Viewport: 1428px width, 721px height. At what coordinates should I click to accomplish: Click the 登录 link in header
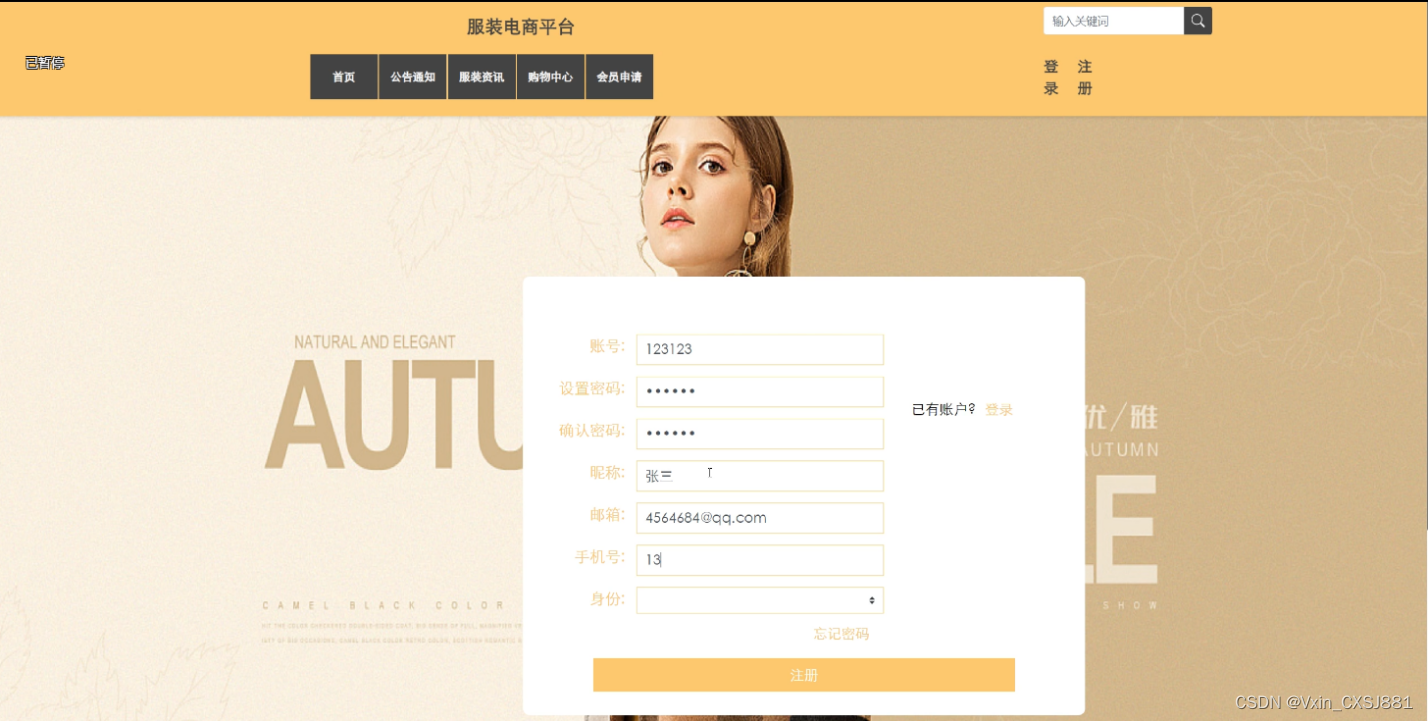[x=1051, y=78]
